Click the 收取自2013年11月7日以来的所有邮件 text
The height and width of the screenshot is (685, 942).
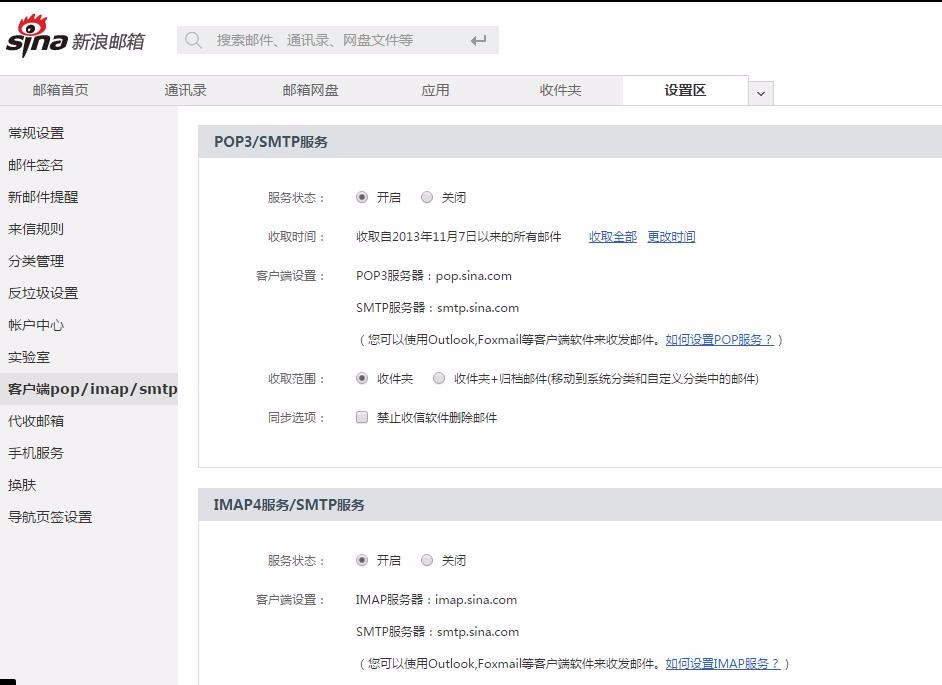point(458,237)
